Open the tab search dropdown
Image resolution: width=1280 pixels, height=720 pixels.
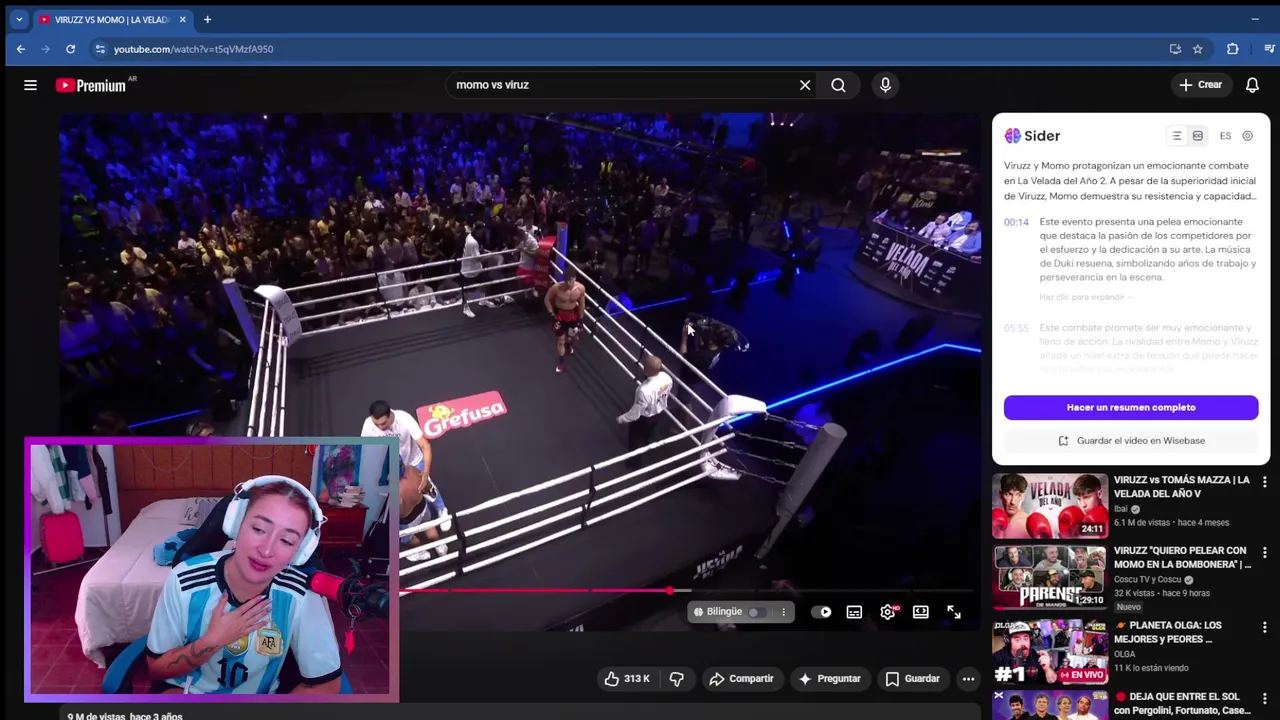[x=18, y=19]
